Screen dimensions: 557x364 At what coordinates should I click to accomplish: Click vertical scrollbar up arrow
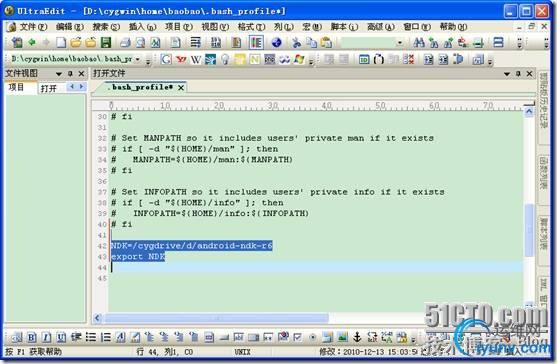click(529, 112)
